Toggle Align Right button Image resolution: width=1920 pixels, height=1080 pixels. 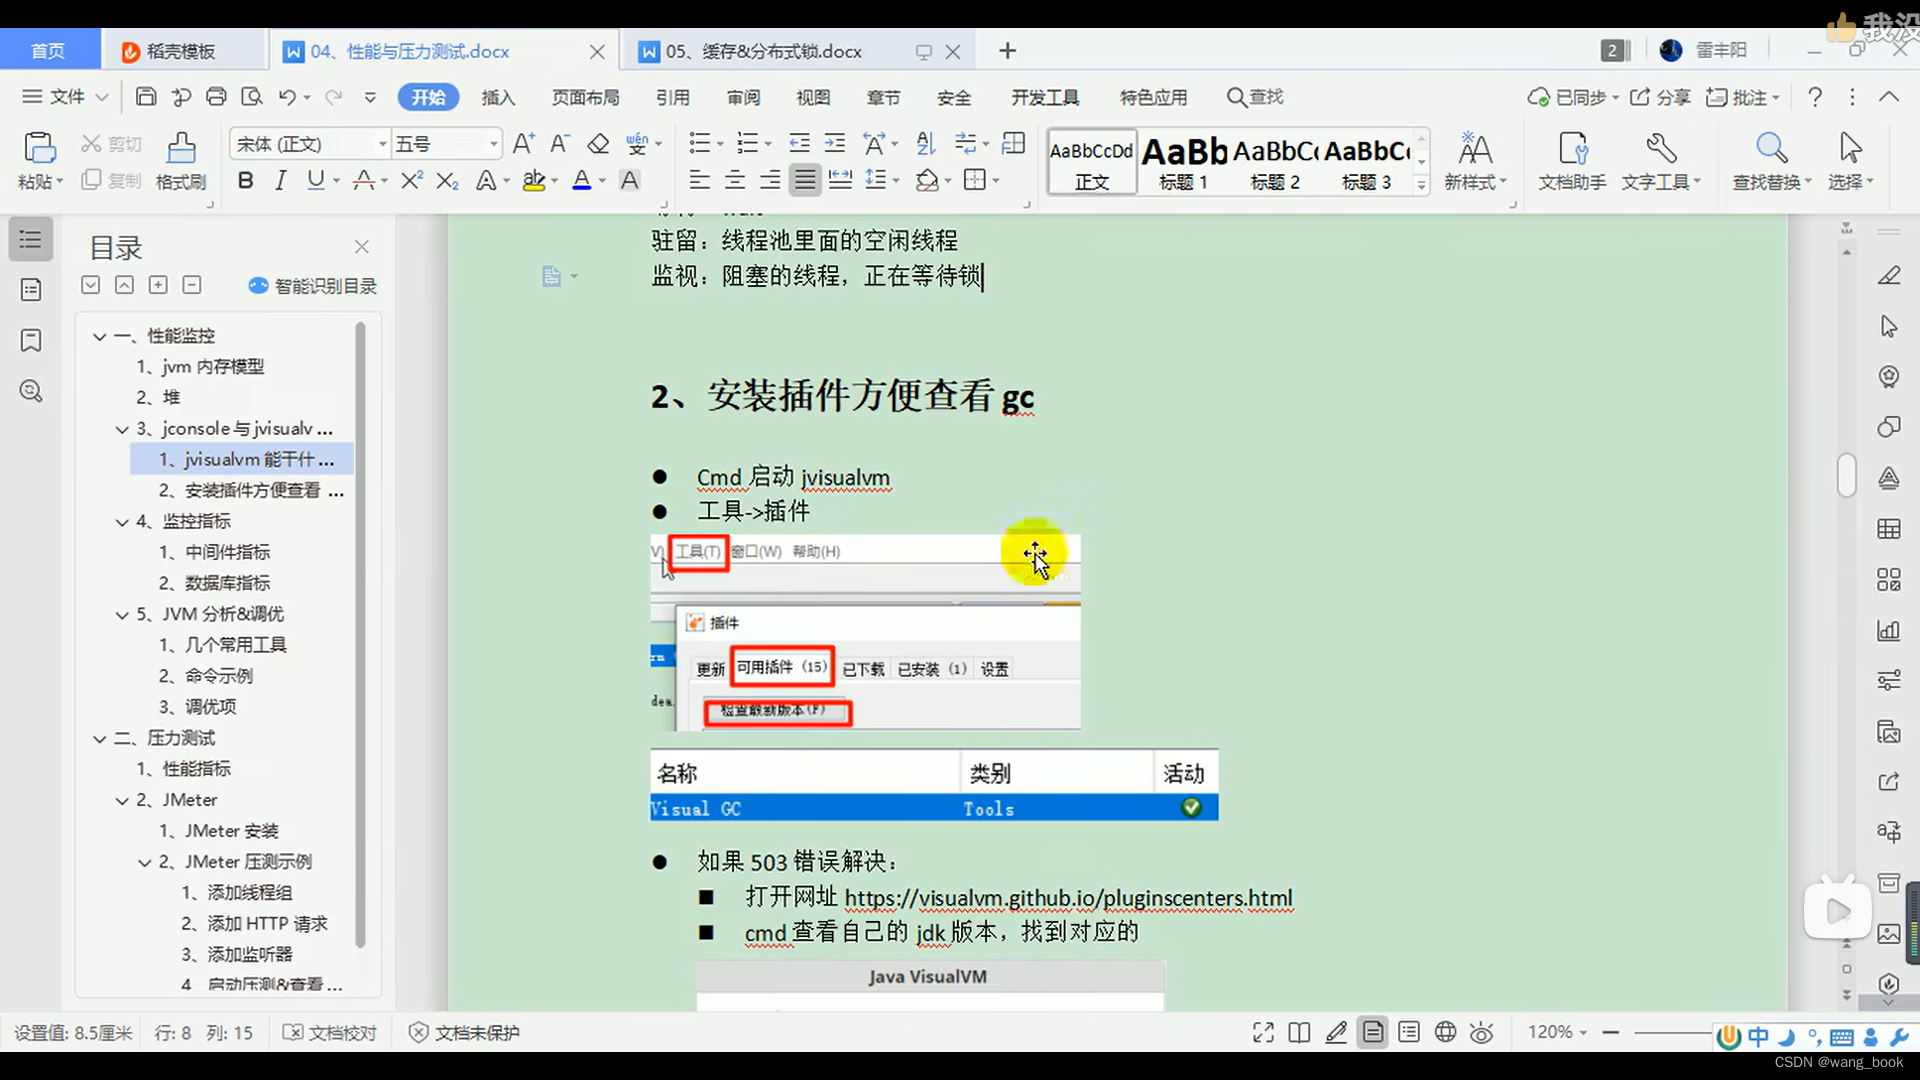[770, 181]
